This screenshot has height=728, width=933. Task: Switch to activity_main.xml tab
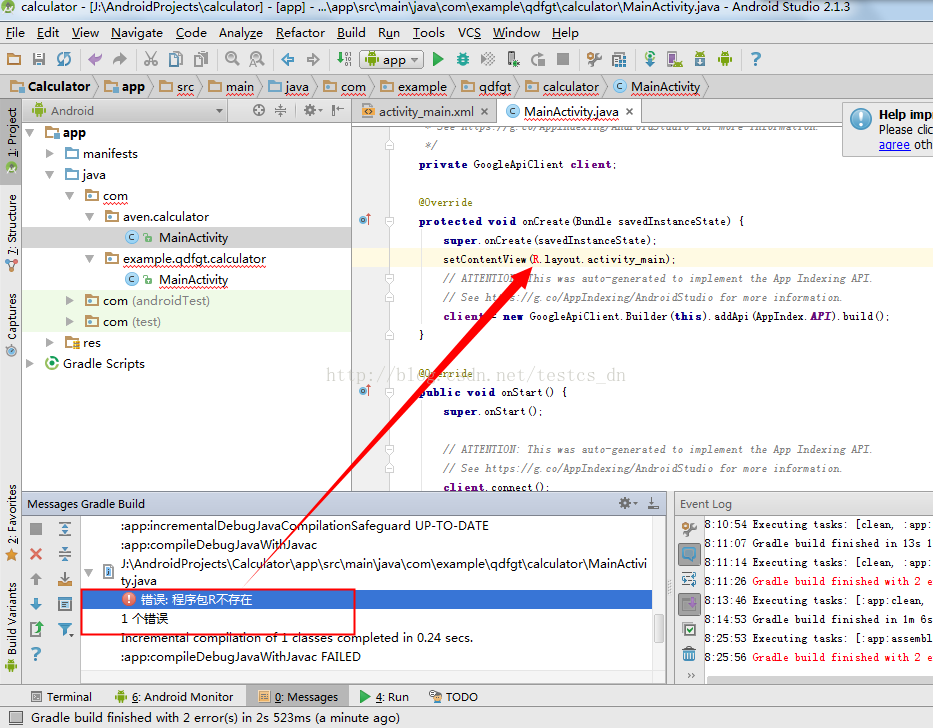[x=426, y=112]
